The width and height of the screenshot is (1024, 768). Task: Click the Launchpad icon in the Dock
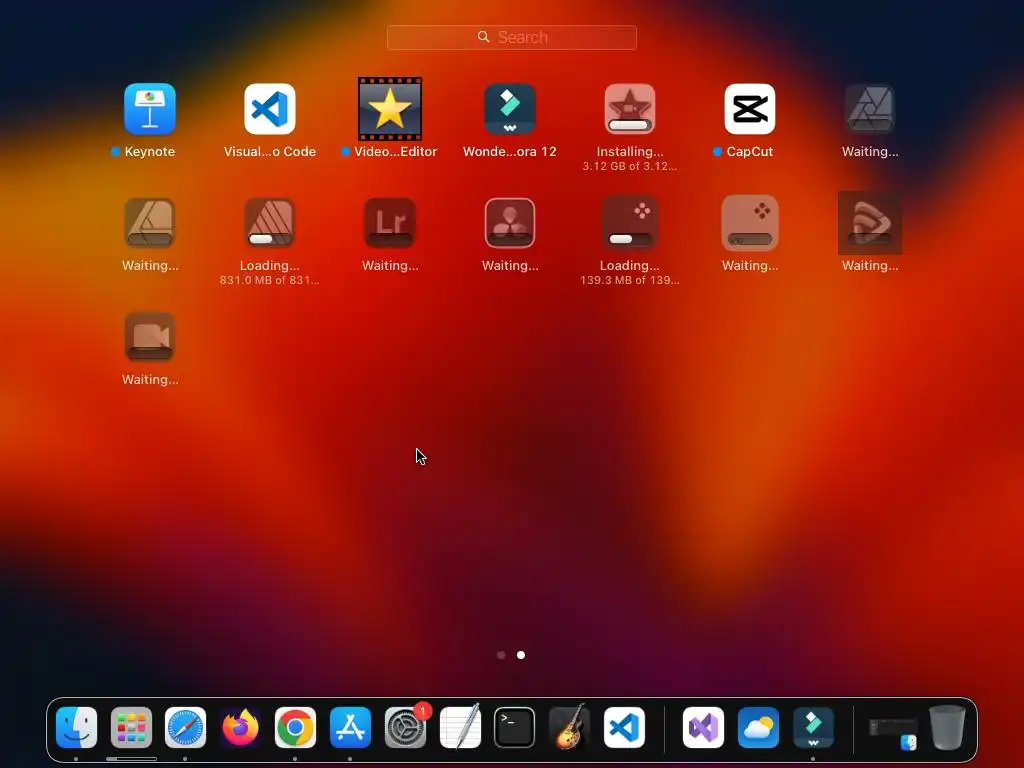click(131, 728)
